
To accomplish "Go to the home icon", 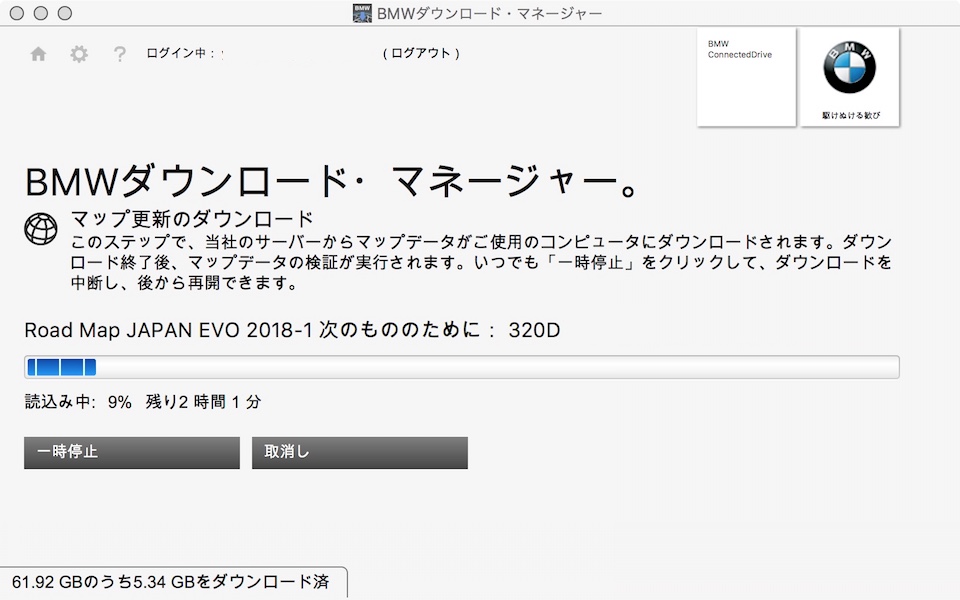I will click(x=39, y=54).
